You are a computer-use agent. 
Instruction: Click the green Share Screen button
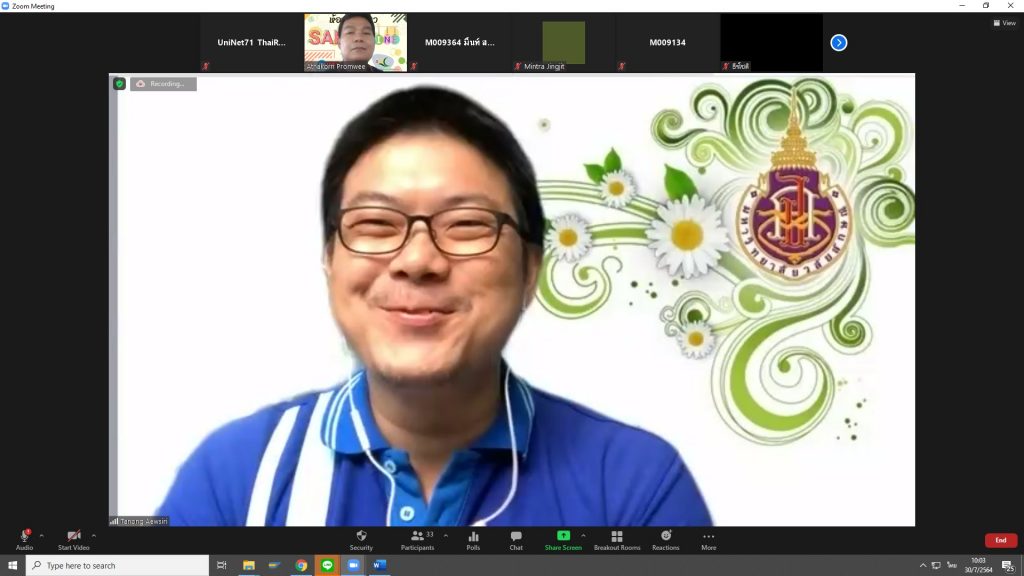[563, 539]
